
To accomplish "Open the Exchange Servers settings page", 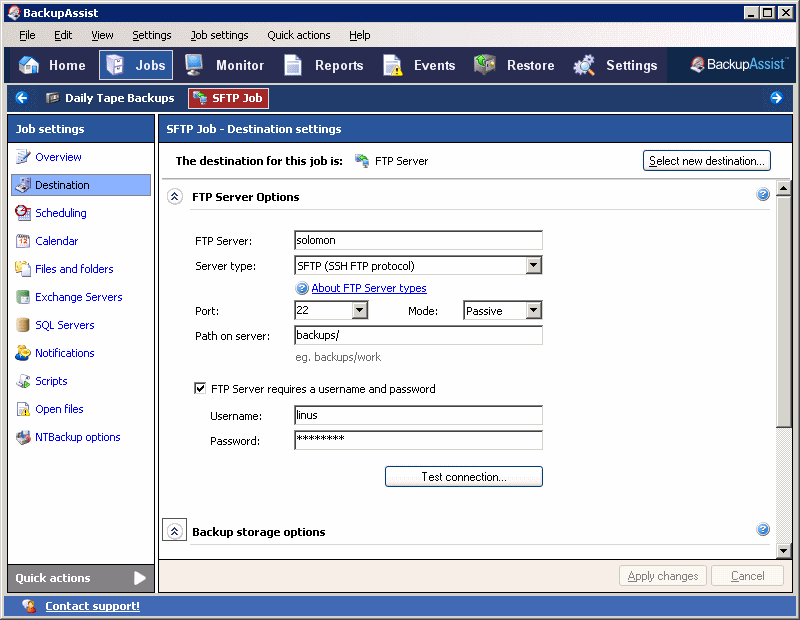I will pos(79,296).
